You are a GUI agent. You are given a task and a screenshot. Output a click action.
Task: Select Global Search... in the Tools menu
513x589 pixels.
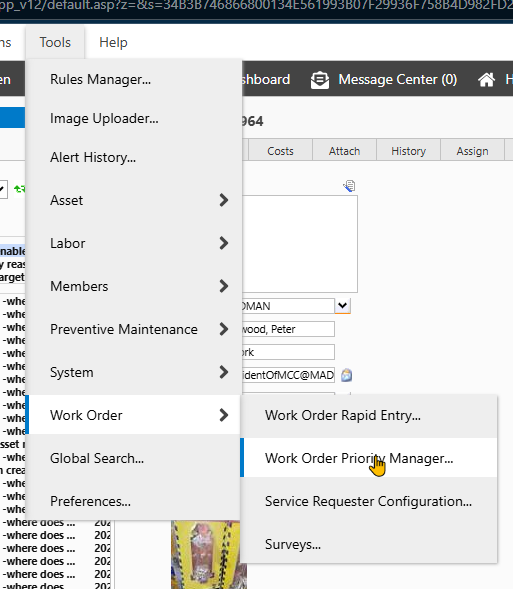(x=134, y=458)
